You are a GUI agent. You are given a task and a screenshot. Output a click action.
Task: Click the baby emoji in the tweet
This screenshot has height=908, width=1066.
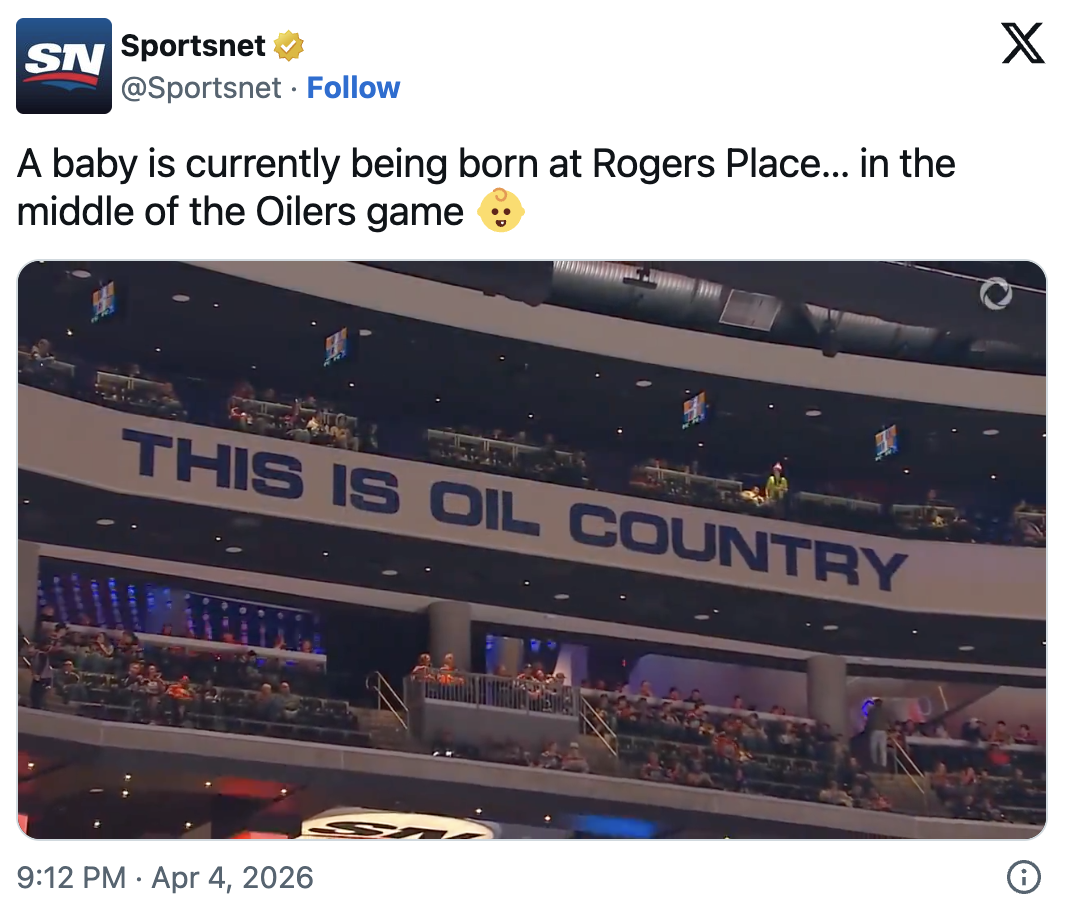pyautogui.click(x=500, y=211)
